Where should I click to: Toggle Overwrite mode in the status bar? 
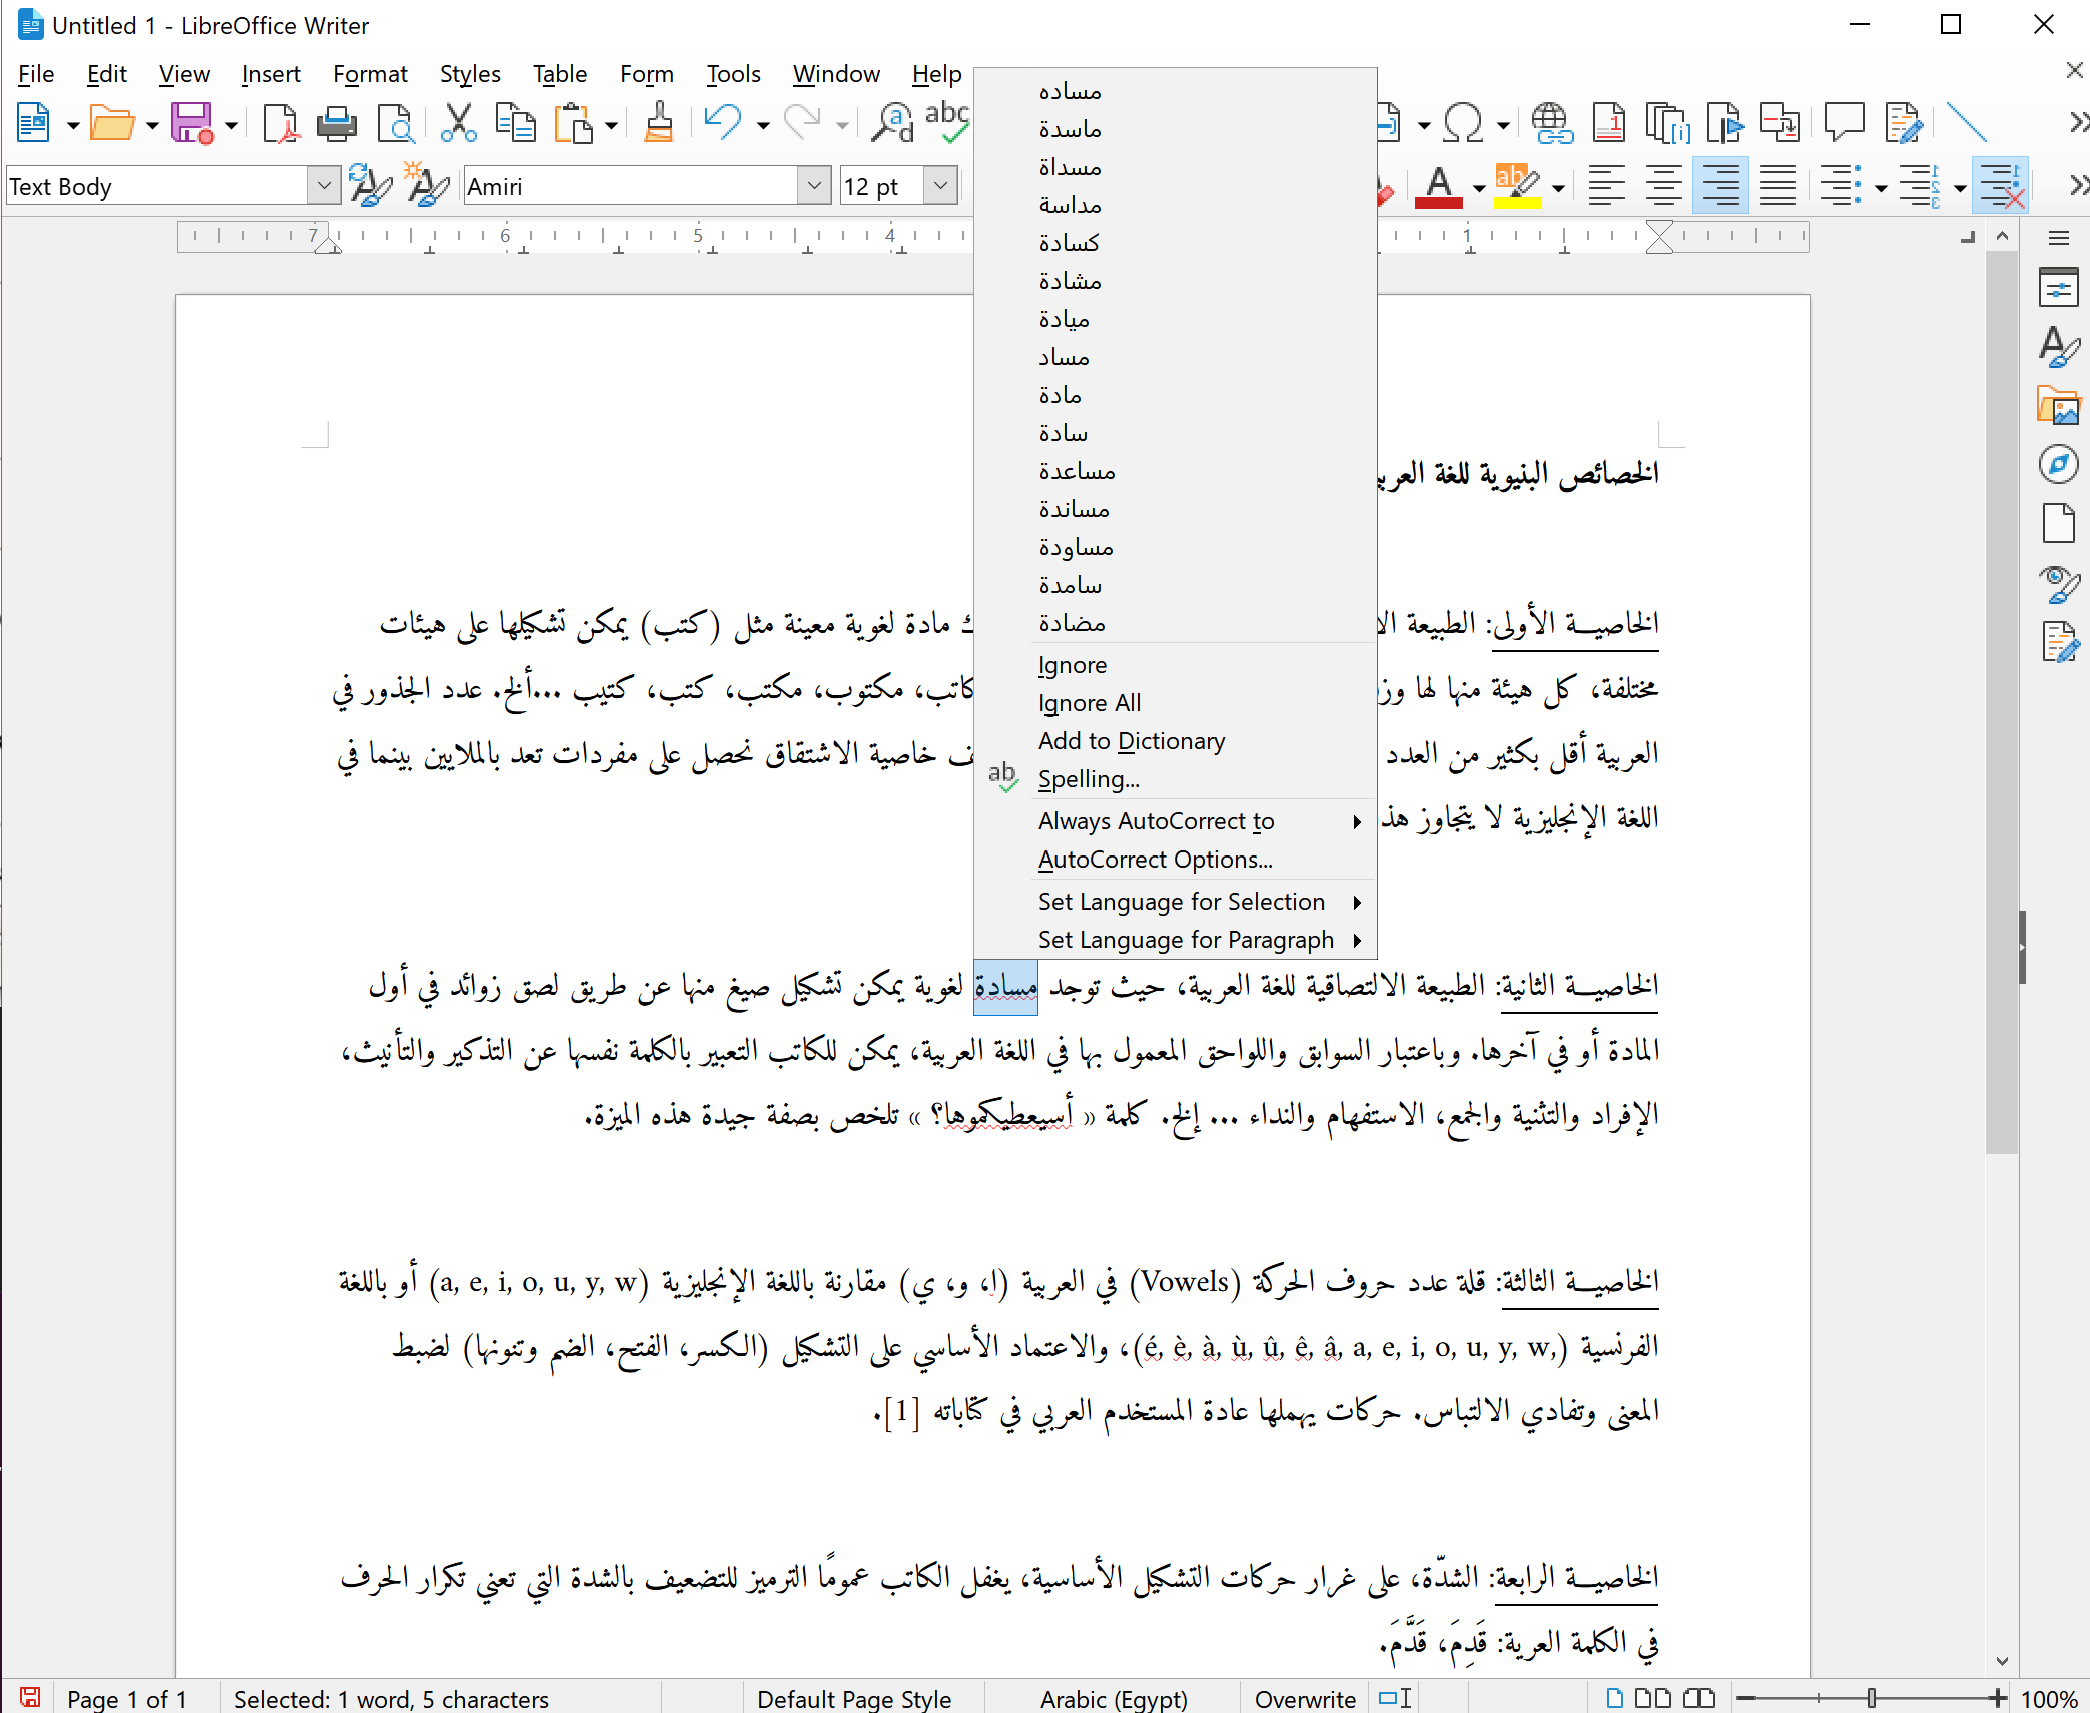[1304, 1699]
